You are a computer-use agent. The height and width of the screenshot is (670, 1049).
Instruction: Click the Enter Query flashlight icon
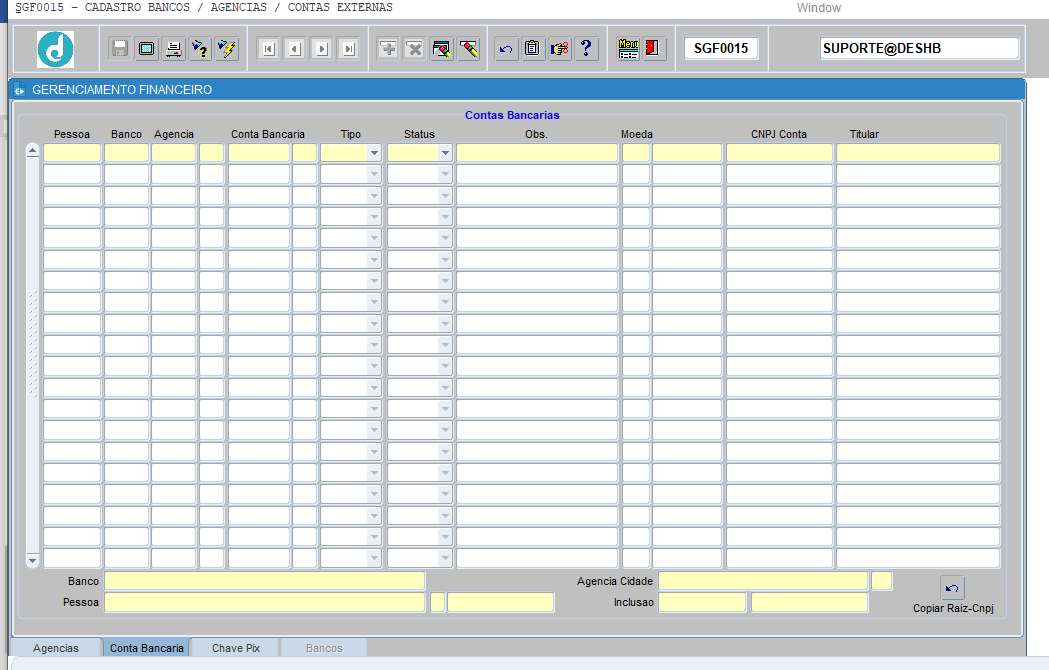pyautogui.click(x=200, y=49)
